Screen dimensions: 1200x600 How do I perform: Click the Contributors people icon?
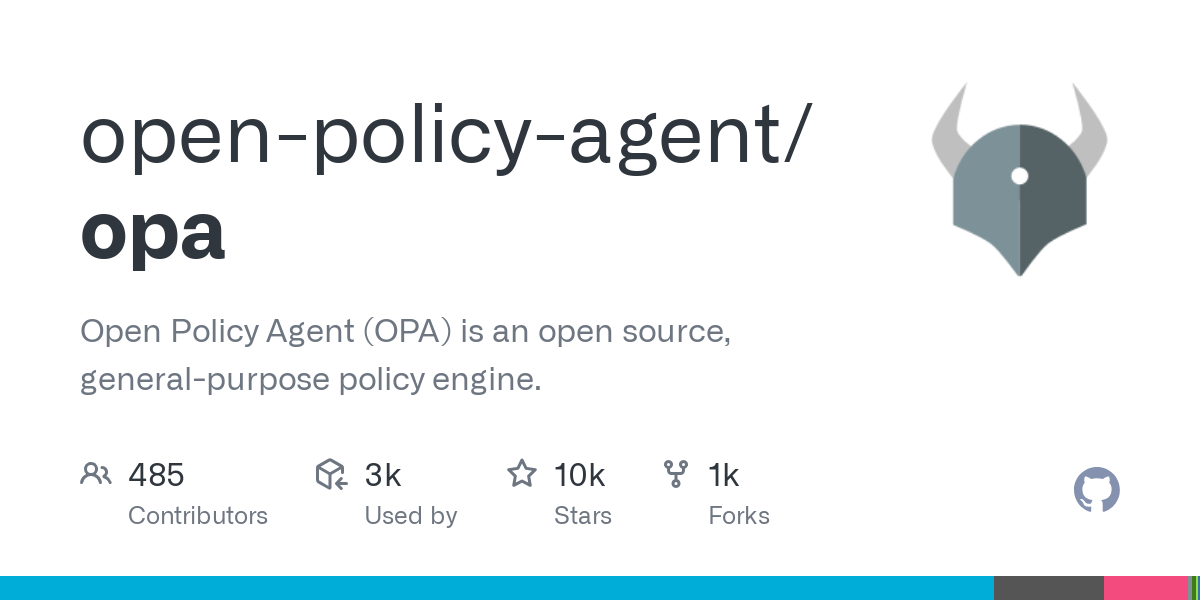coord(95,474)
